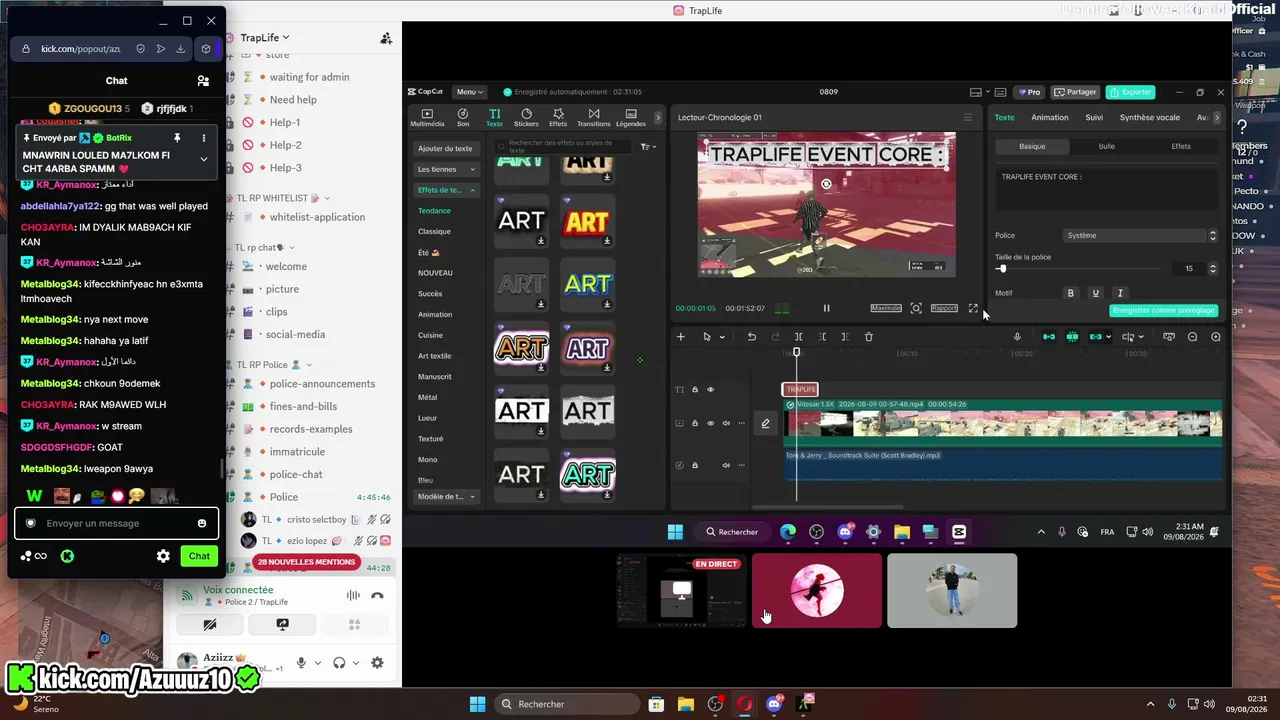Expand the Modèle de texte section
This screenshot has height=720, width=1280.
pyautogui.click(x=445, y=497)
